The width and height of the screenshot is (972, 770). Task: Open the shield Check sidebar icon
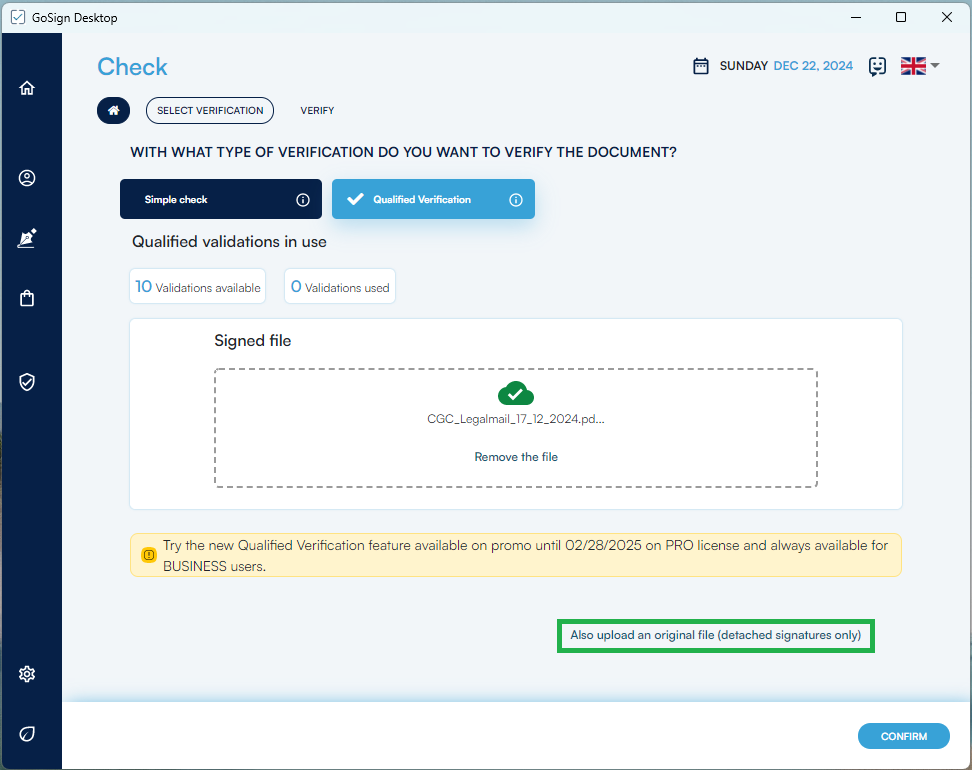27,382
